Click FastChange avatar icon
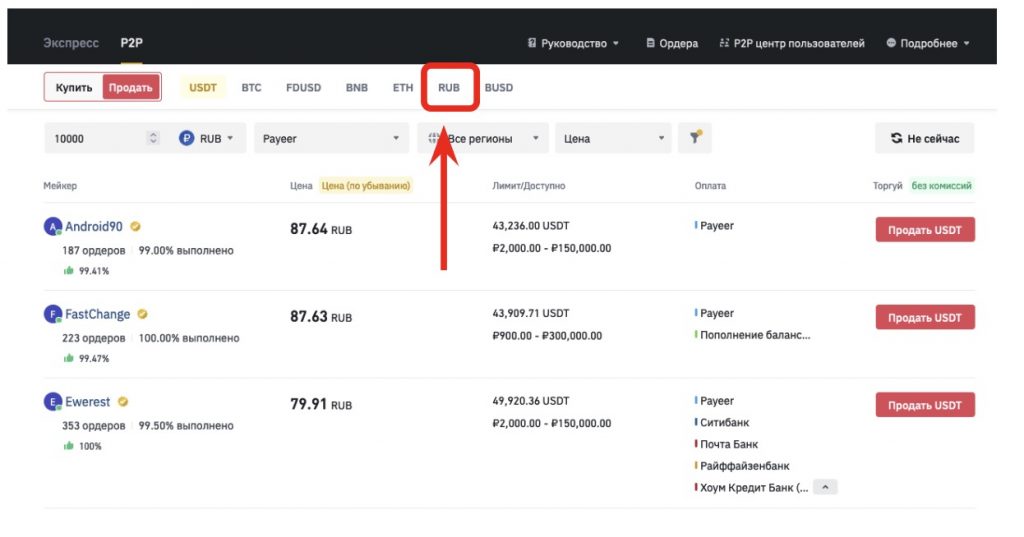The image size is (1024, 537). click(52, 314)
